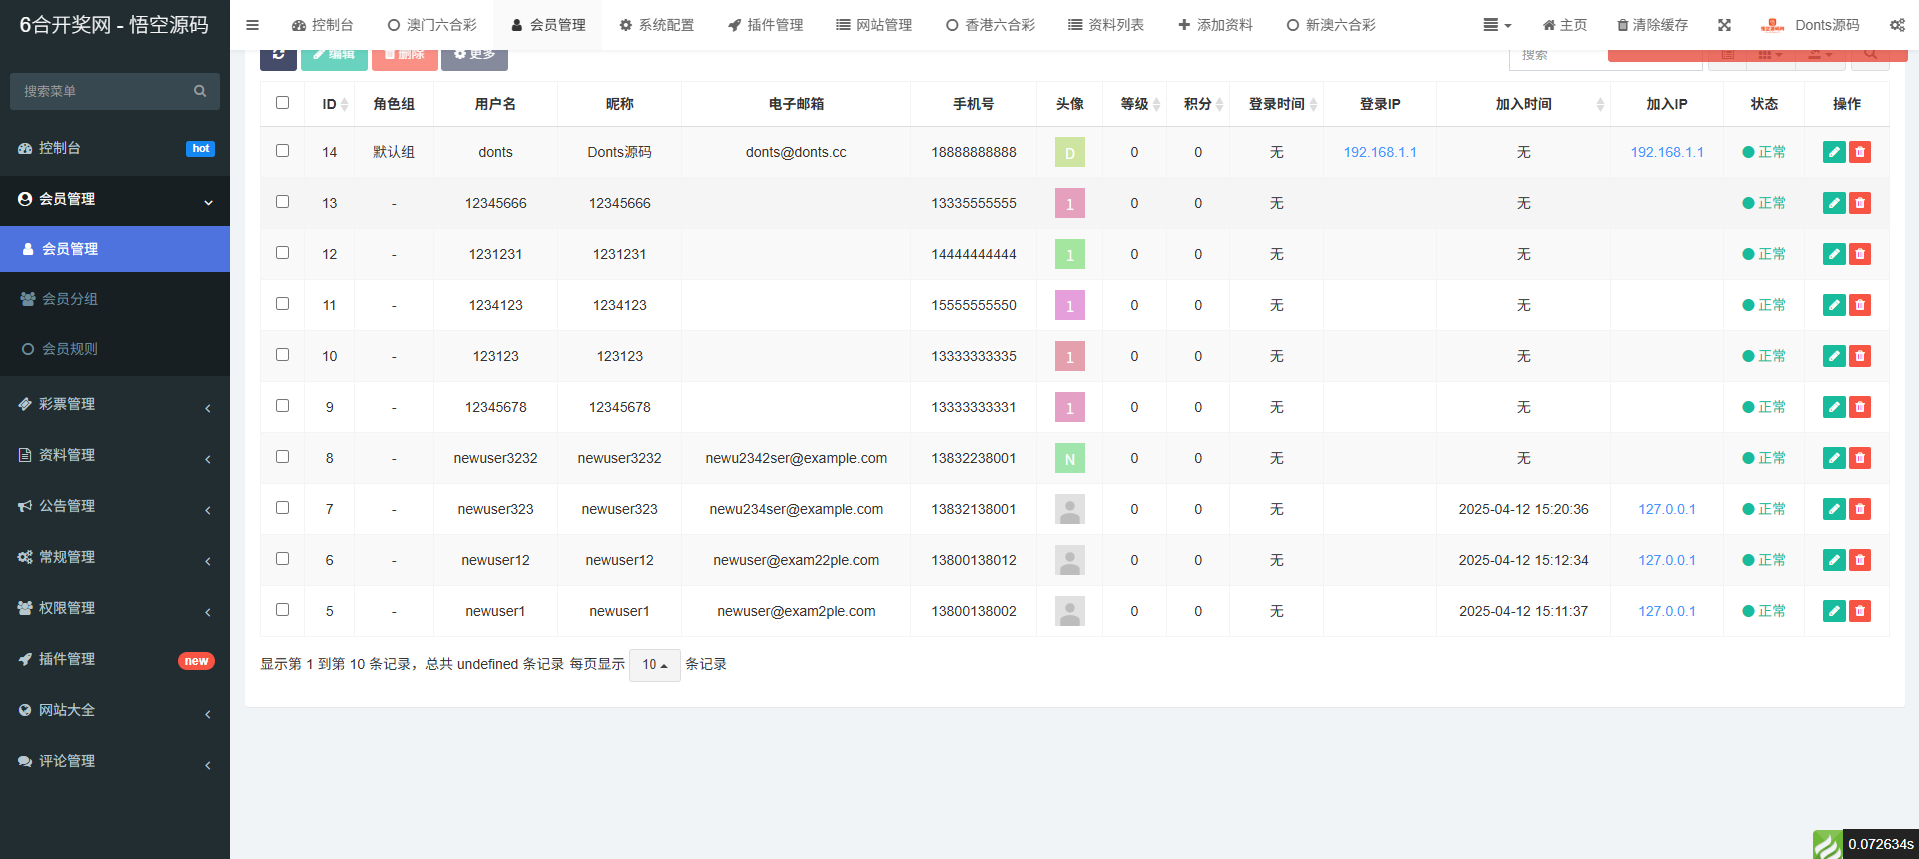1919x859 pixels.
Task: Click edit icon for user donts
Action: (x=1833, y=152)
